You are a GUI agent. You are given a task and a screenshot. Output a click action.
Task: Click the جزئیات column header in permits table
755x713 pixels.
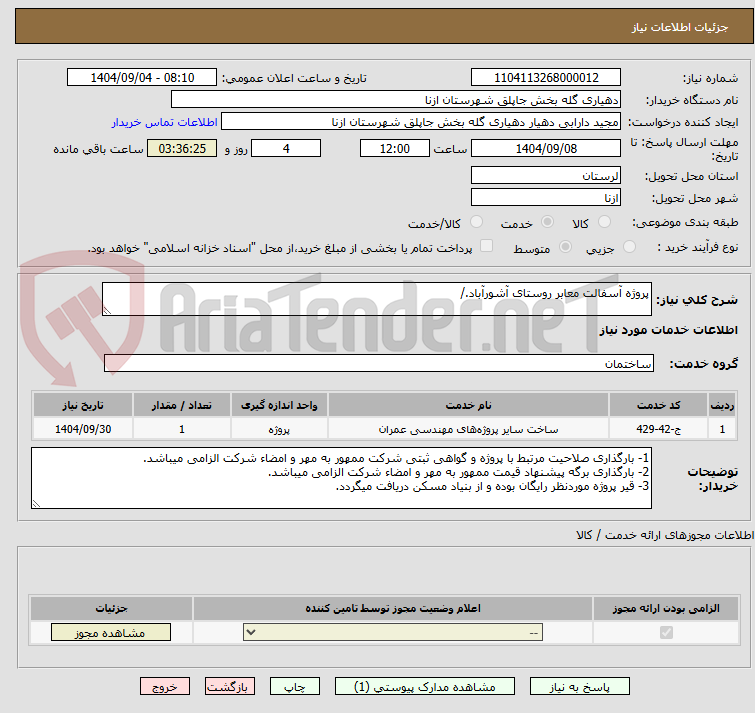click(x=111, y=608)
